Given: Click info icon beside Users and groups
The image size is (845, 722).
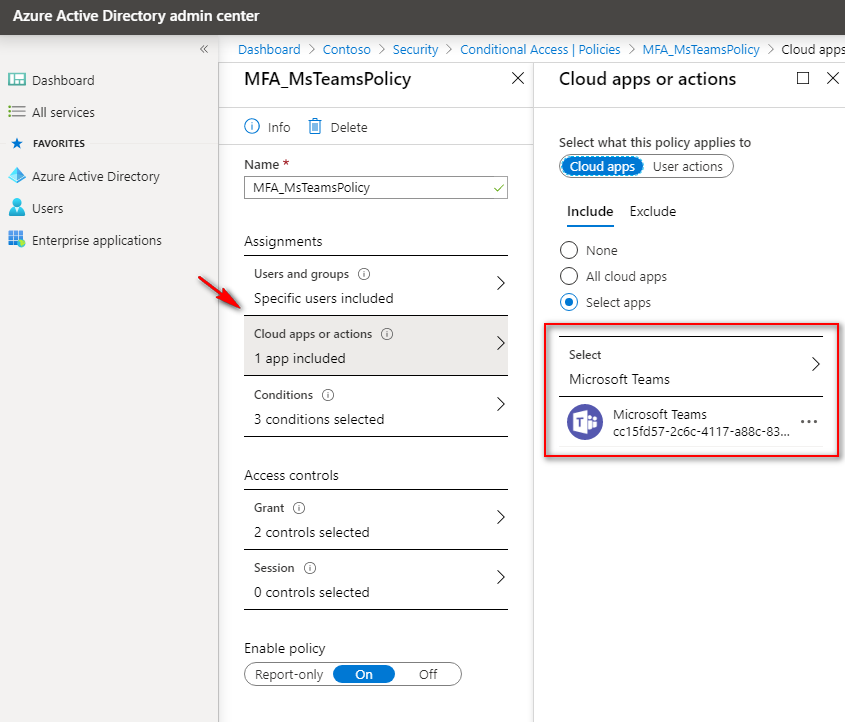Looking at the screenshot, I should point(364,274).
